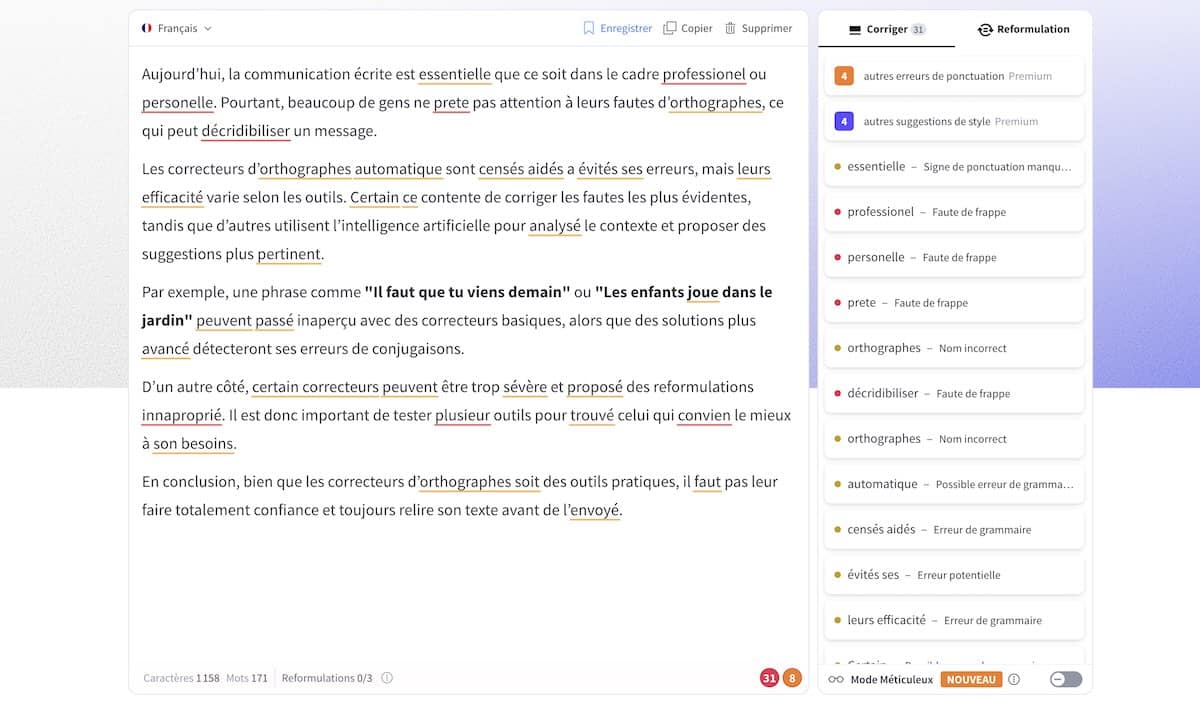
Task: Click the orange 4 punctuation badge
Action: 844,76
